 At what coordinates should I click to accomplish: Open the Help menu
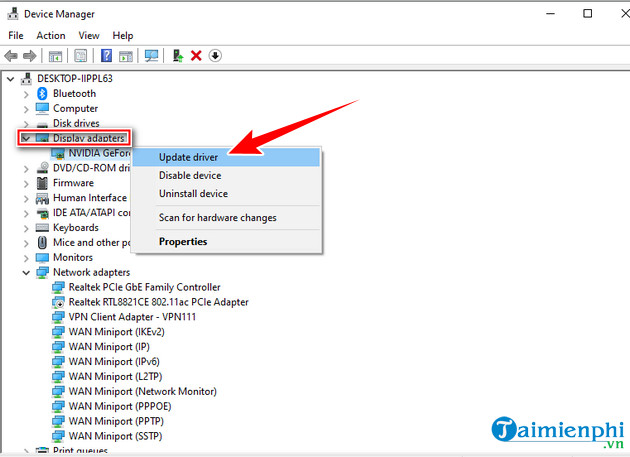point(123,36)
